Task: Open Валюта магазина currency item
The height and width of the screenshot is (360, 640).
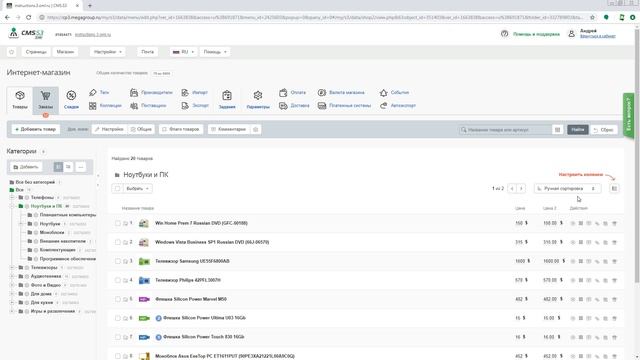Action: click(341, 93)
